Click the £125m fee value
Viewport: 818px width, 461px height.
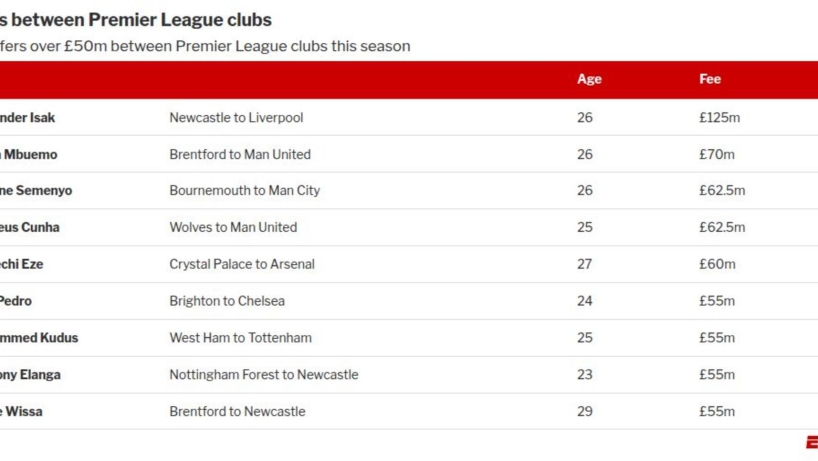(719, 118)
